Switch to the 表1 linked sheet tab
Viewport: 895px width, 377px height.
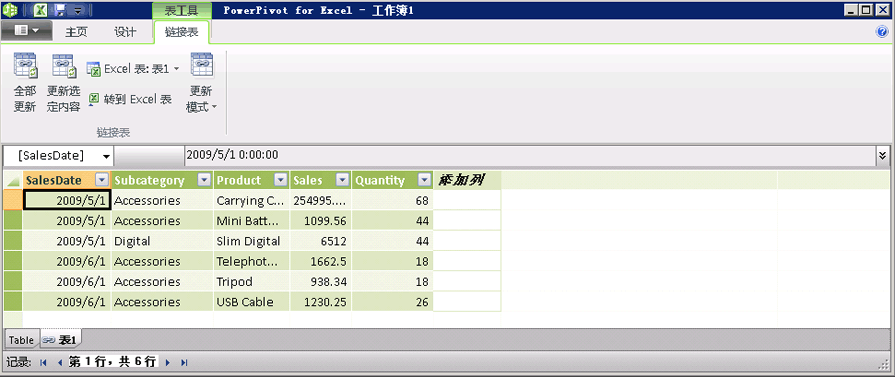click(61, 340)
